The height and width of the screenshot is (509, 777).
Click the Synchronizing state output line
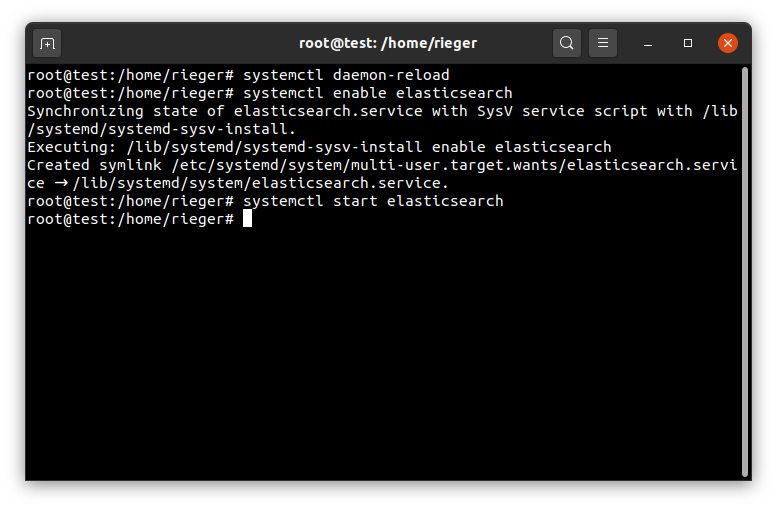383,111
